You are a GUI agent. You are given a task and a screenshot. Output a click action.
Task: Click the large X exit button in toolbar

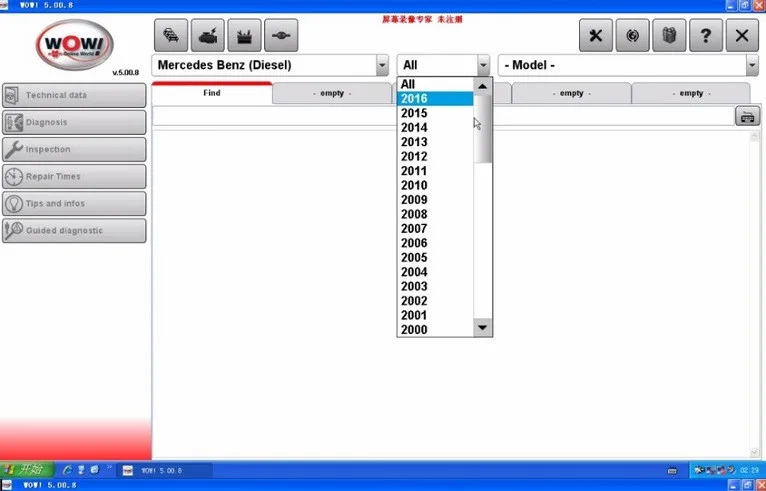coord(743,36)
